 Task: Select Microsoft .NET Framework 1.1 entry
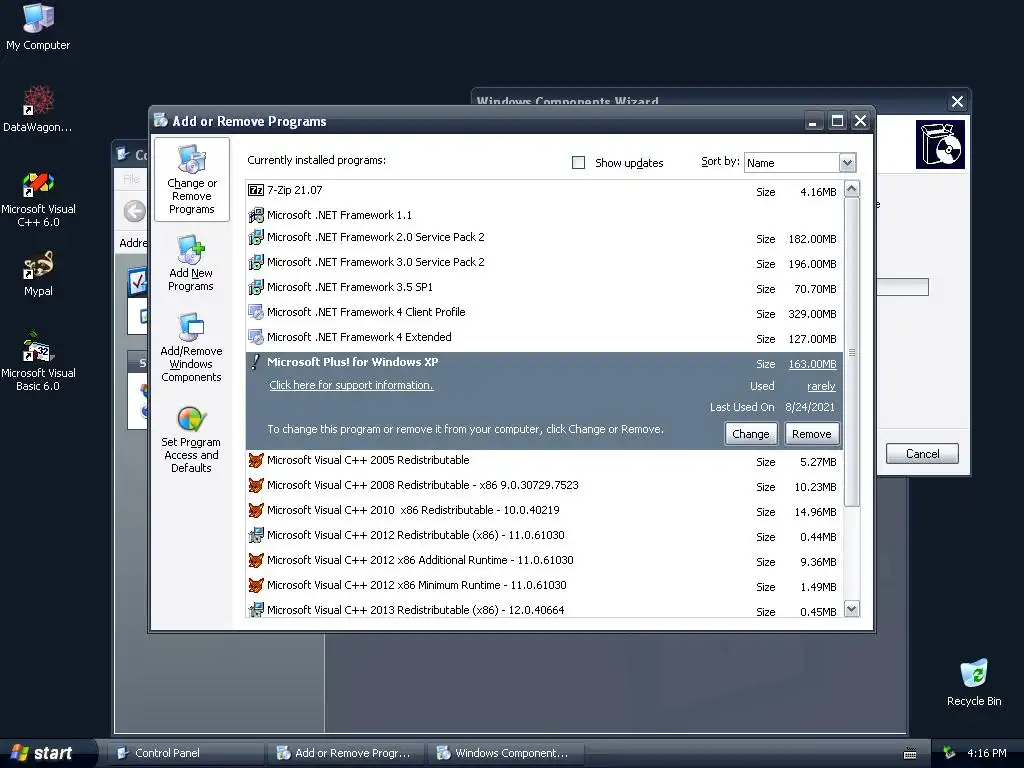544,215
